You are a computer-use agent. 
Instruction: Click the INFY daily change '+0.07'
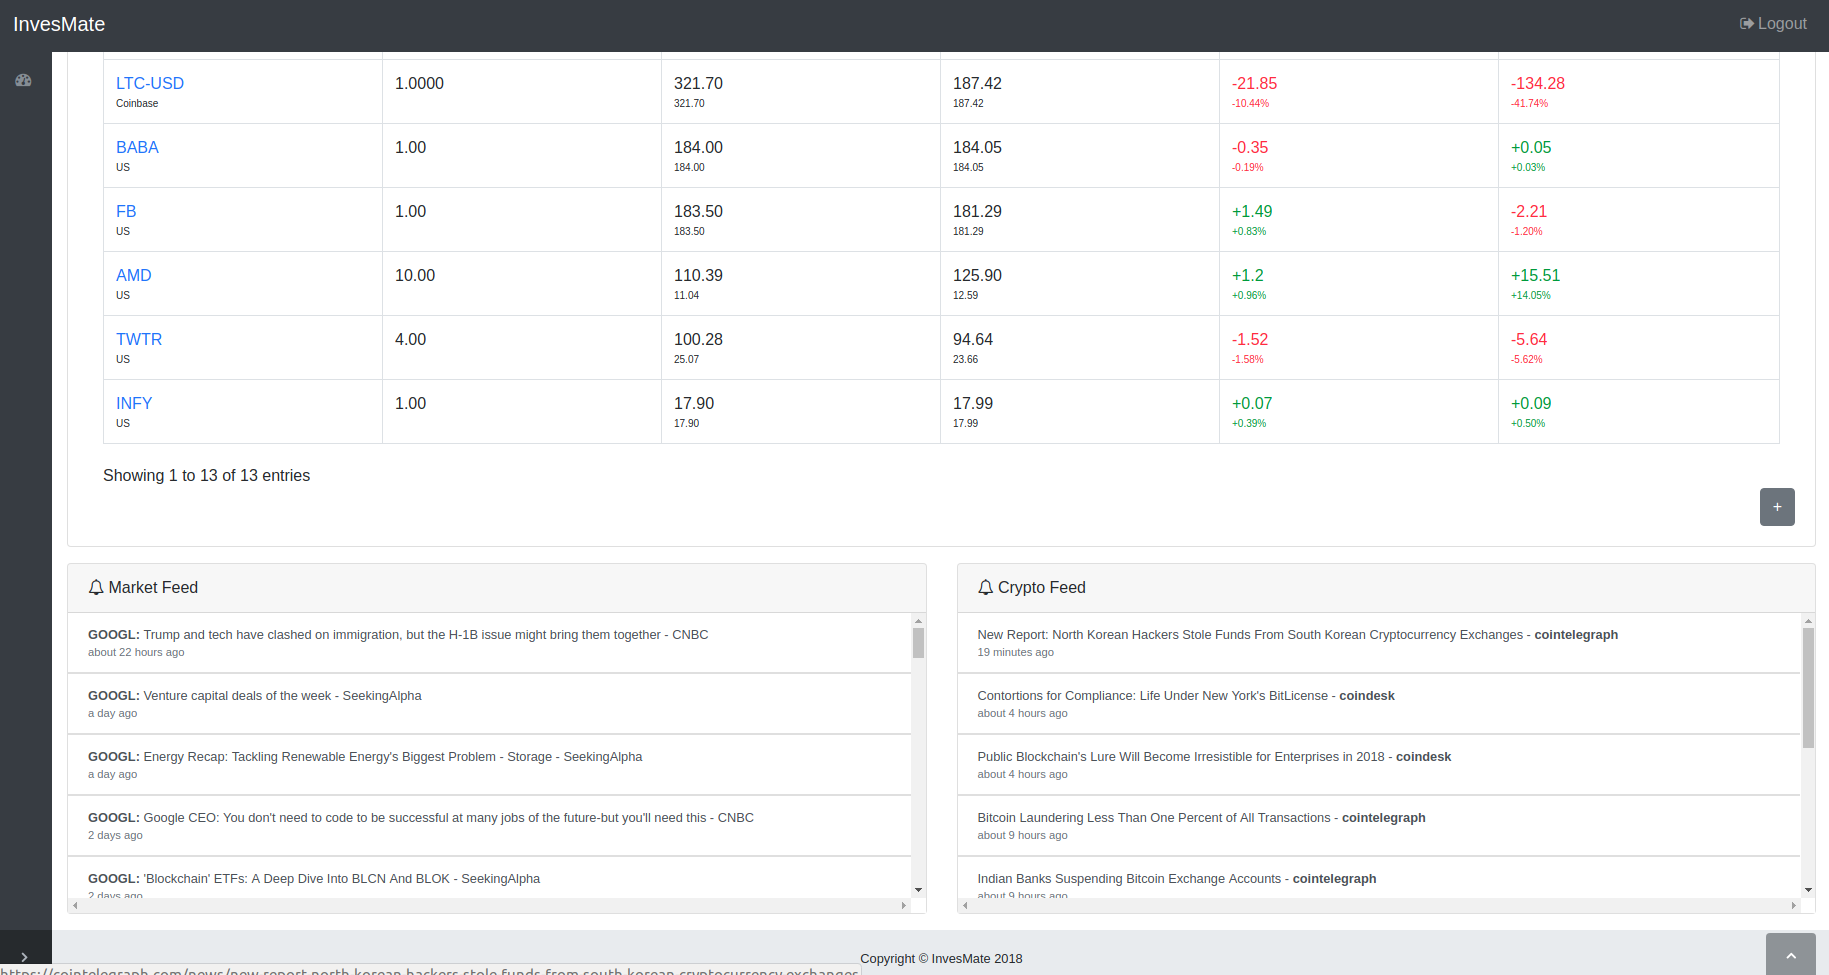click(1252, 404)
